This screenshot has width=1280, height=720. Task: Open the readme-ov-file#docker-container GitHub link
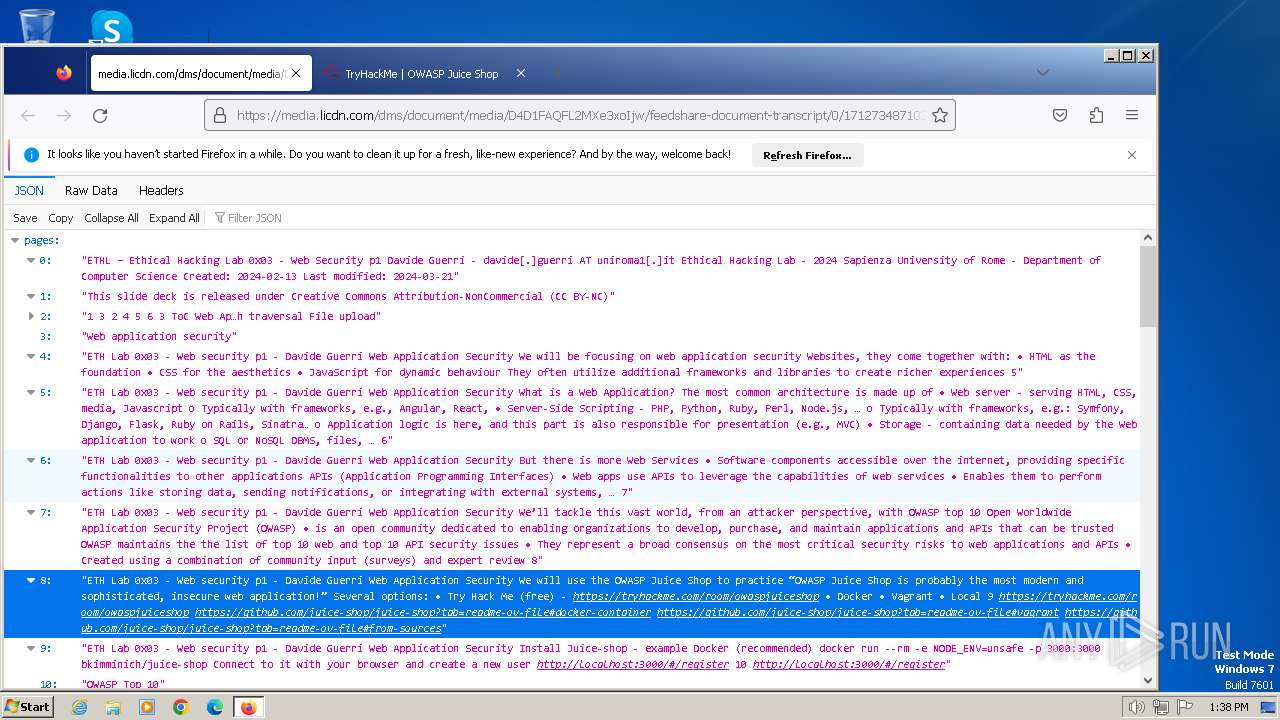422,612
